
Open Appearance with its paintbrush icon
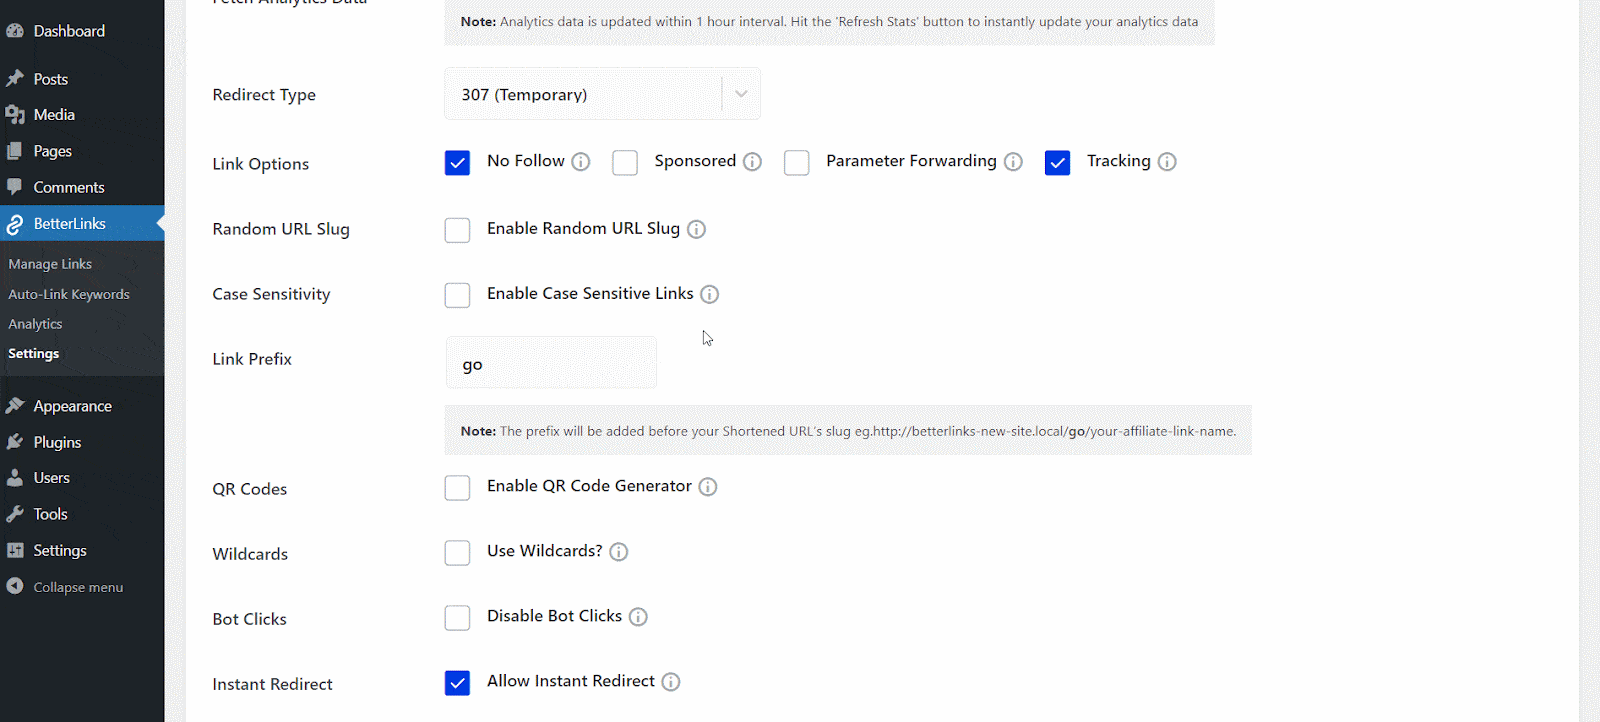(x=18, y=405)
